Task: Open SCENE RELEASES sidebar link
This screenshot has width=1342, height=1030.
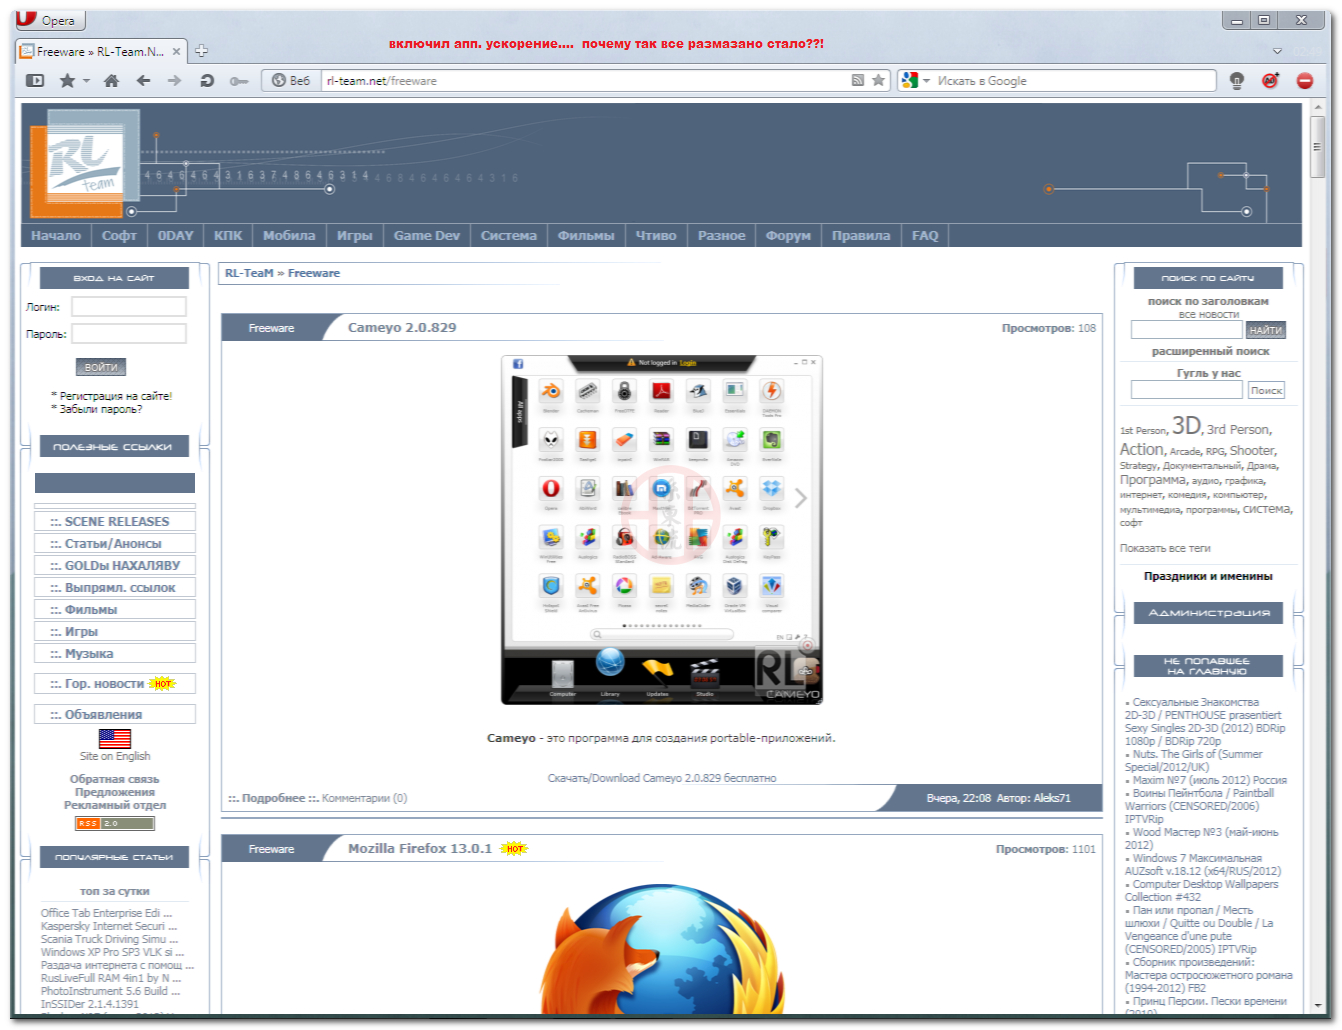Action: point(115,521)
